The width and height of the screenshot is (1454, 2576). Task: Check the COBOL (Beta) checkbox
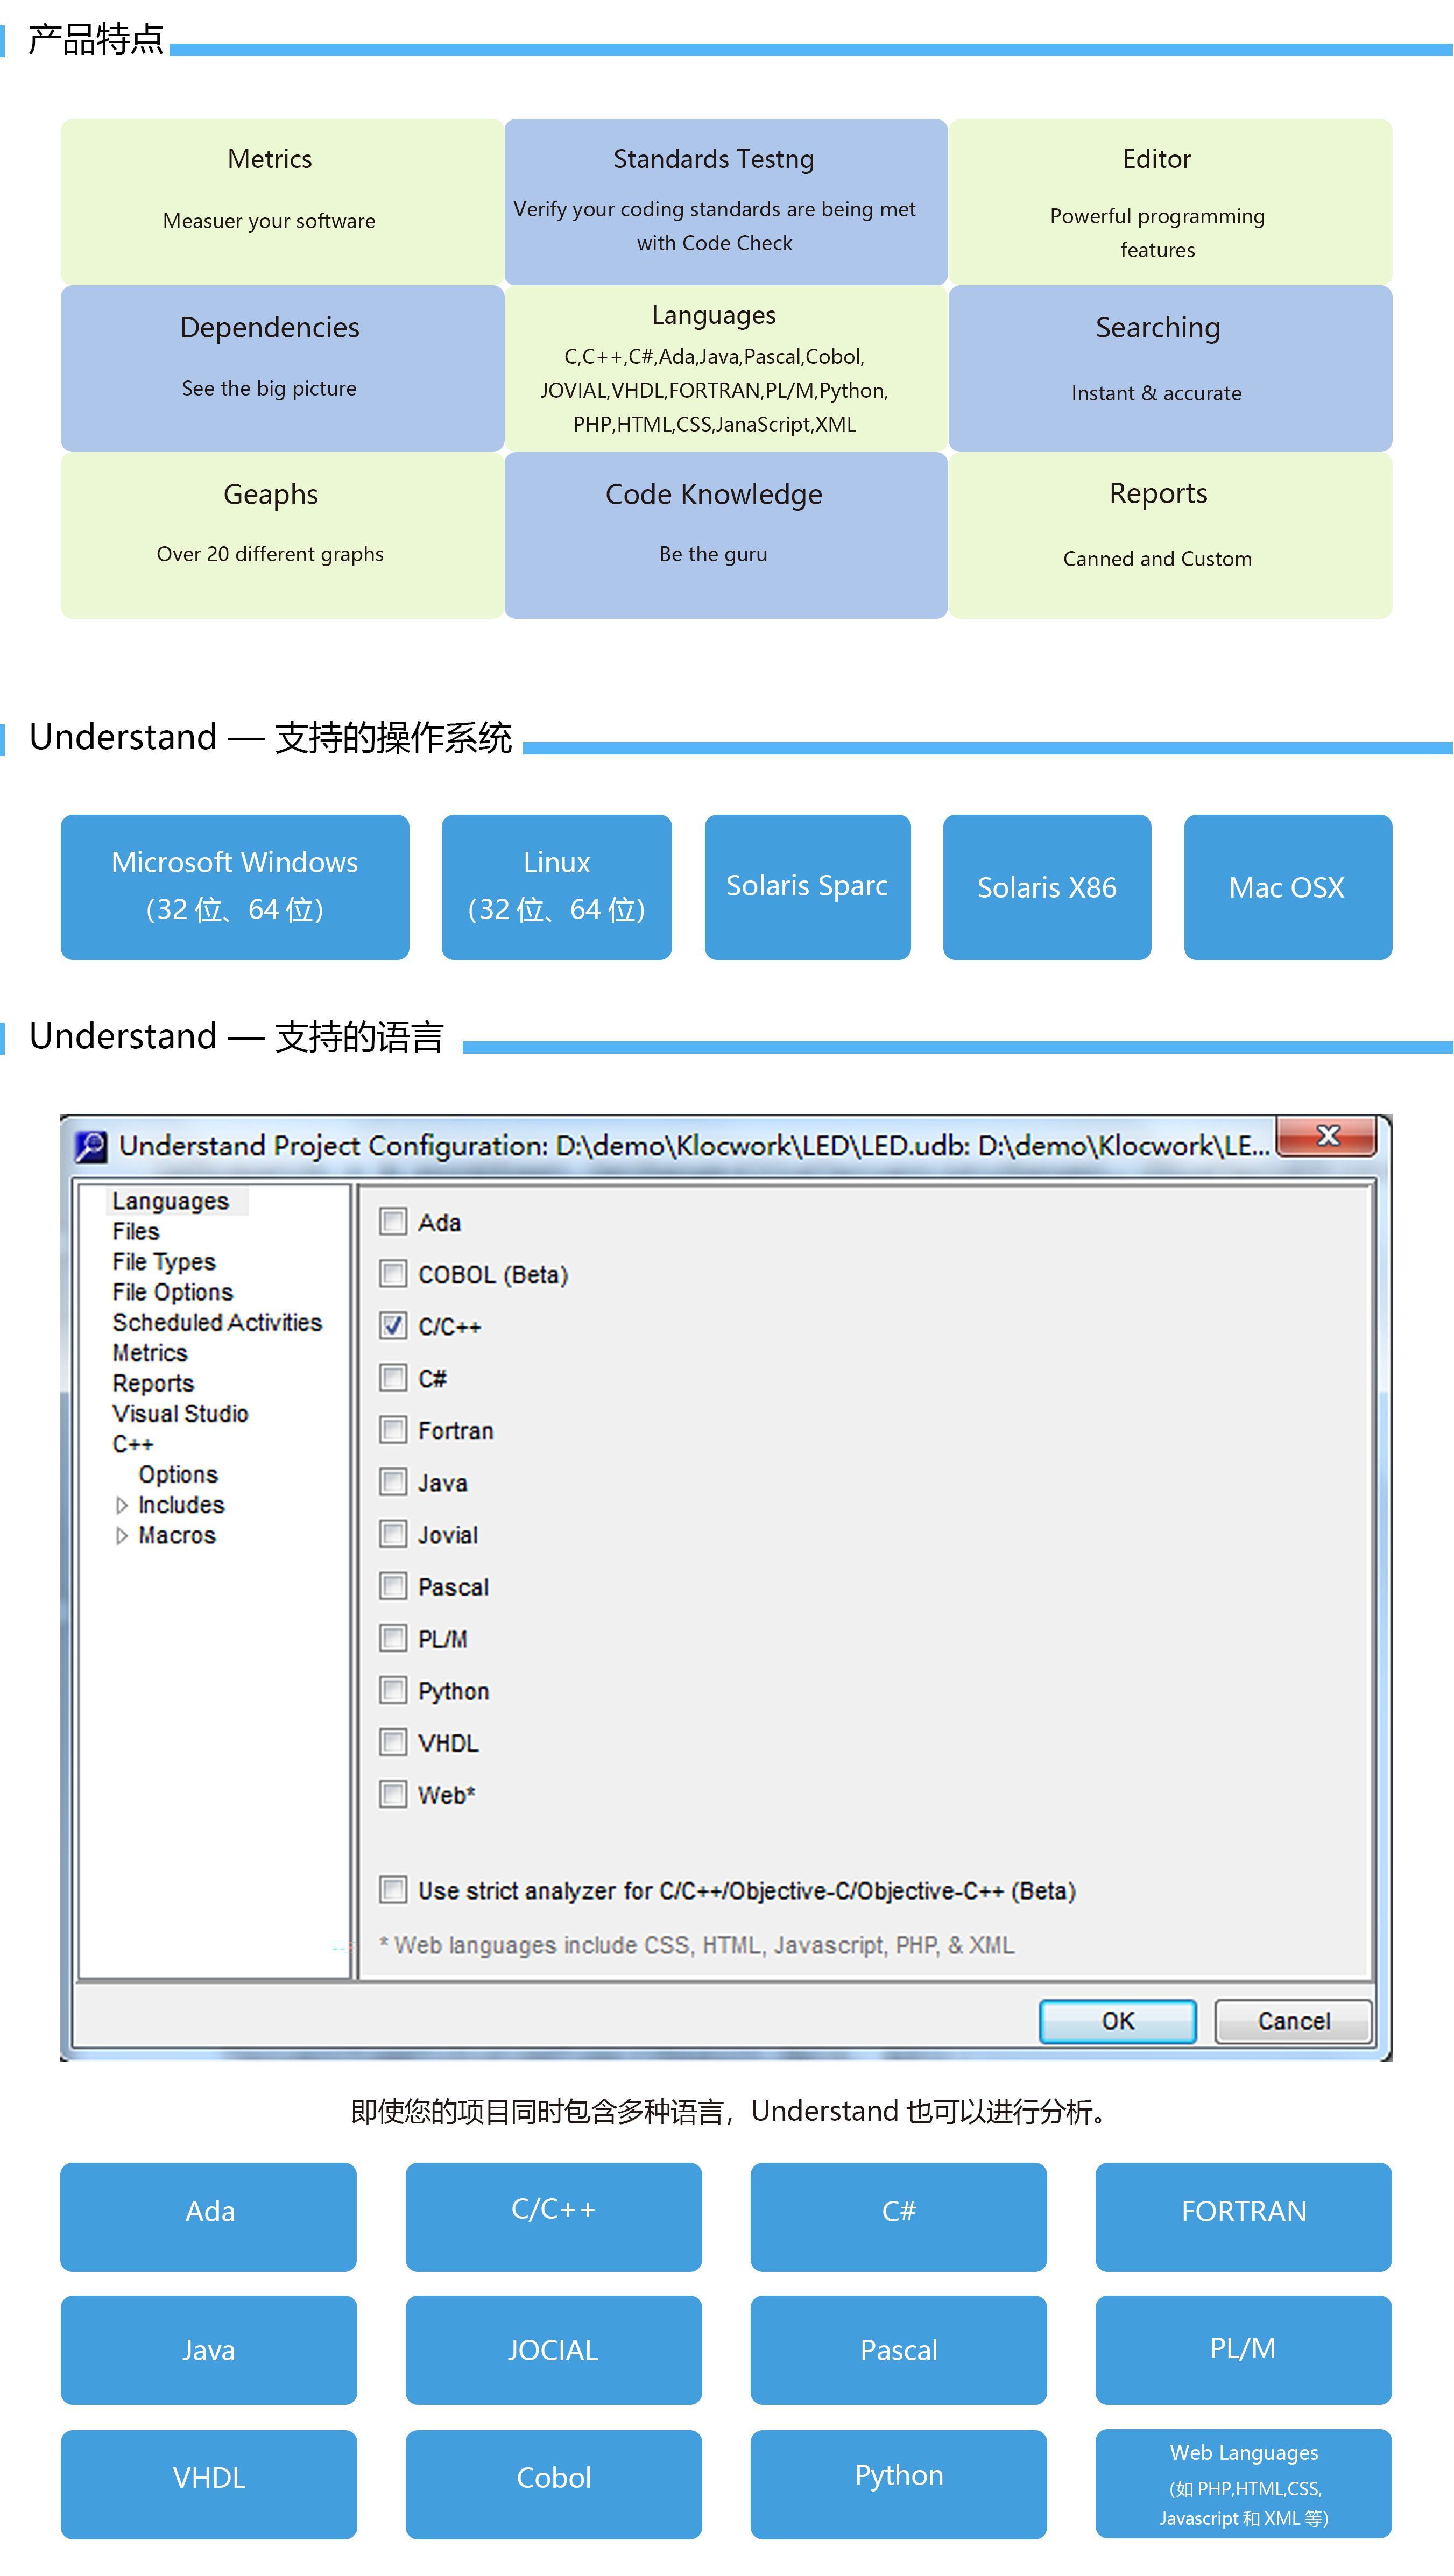pyautogui.click(x=393, y=1274)
